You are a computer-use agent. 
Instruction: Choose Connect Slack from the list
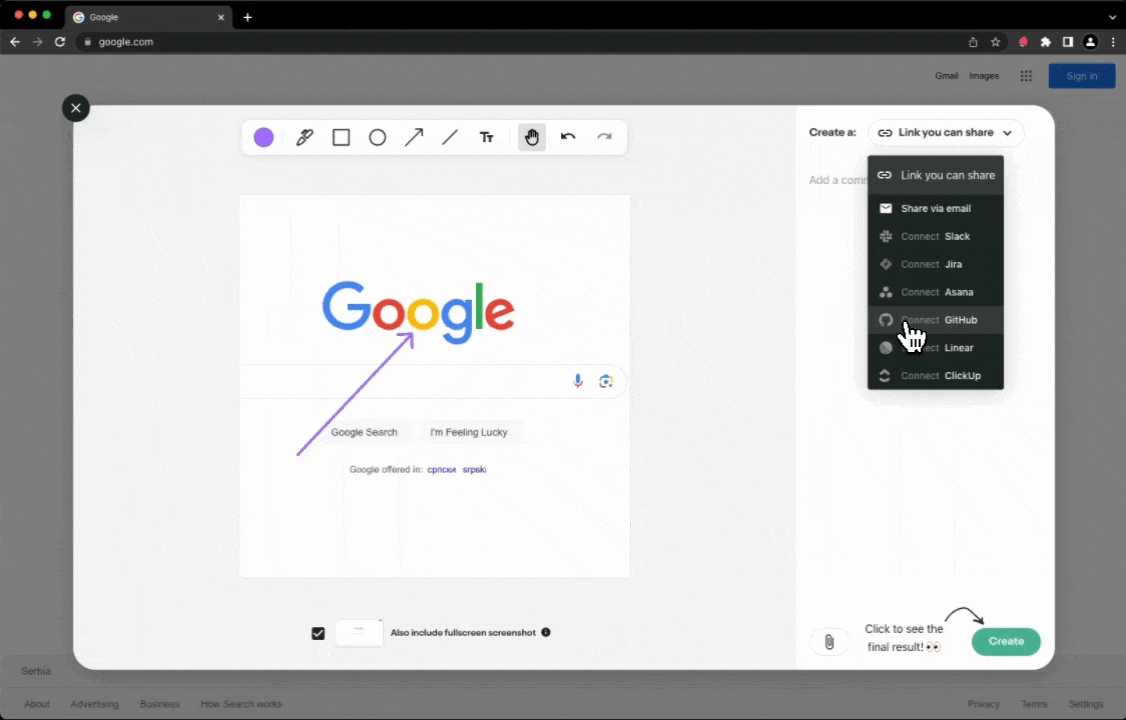935,237
